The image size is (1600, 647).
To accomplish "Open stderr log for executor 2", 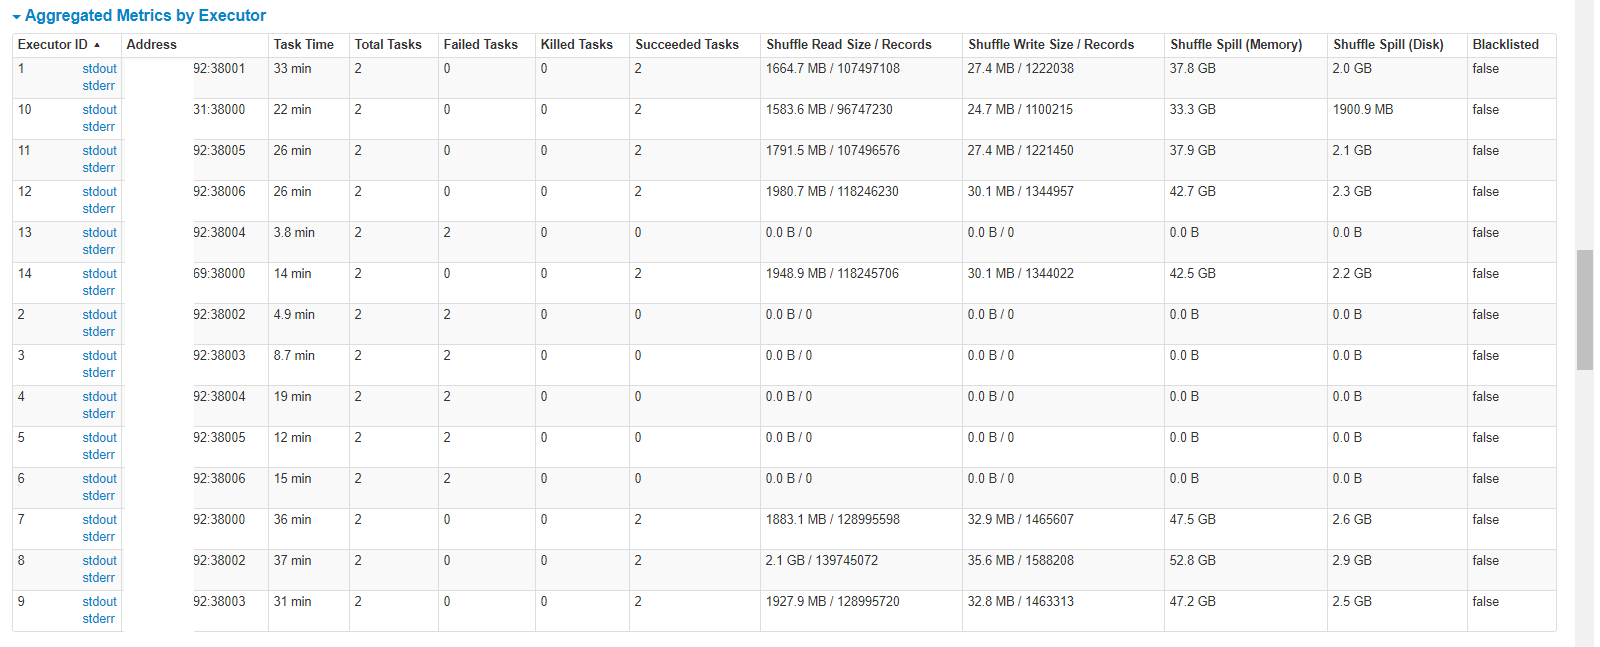I will click(98, 332).
